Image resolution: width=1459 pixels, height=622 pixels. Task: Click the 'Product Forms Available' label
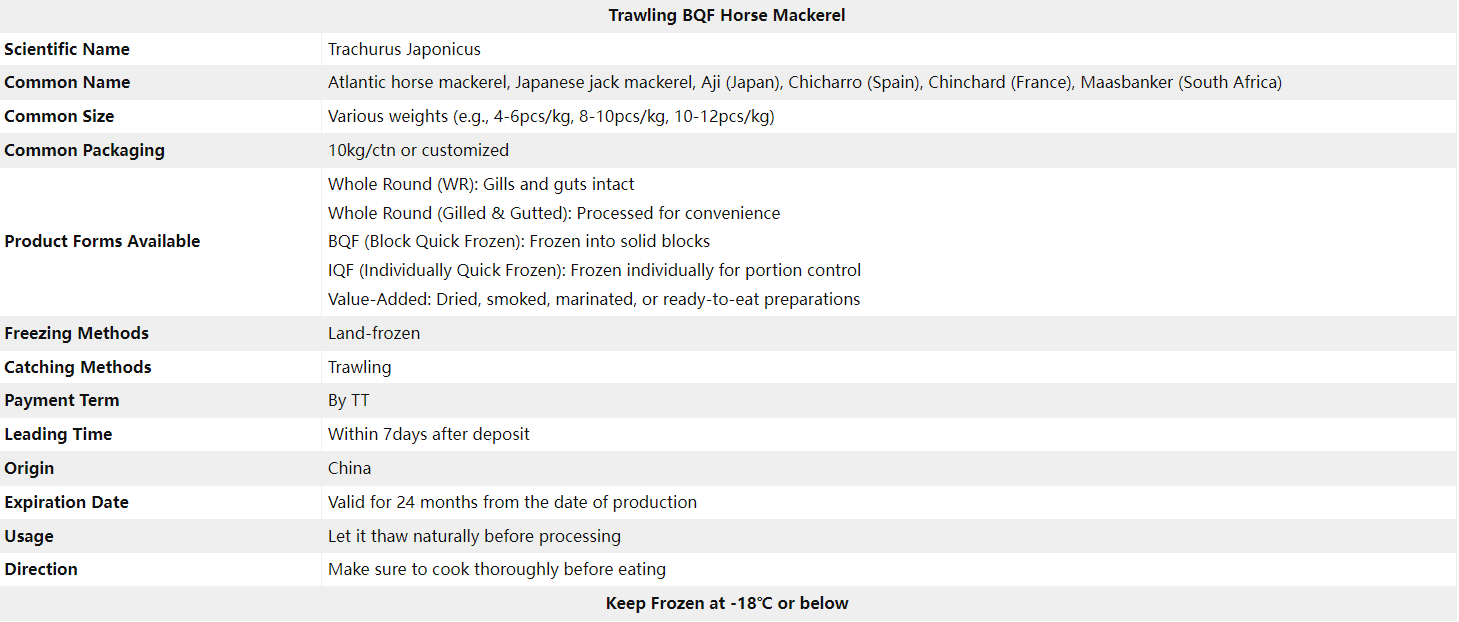coord(102,241)
